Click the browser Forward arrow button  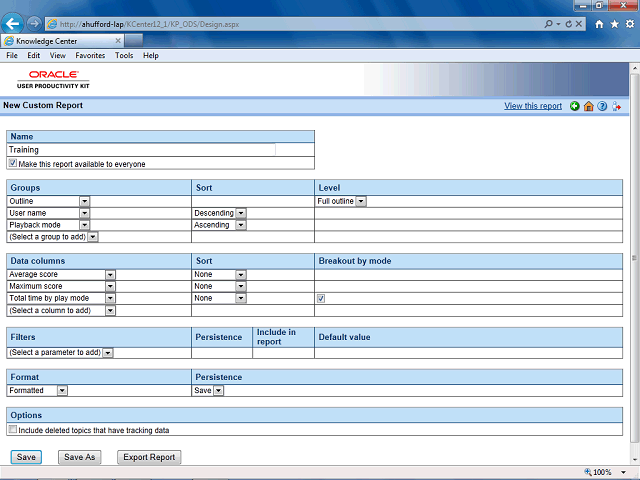point(34,24)
